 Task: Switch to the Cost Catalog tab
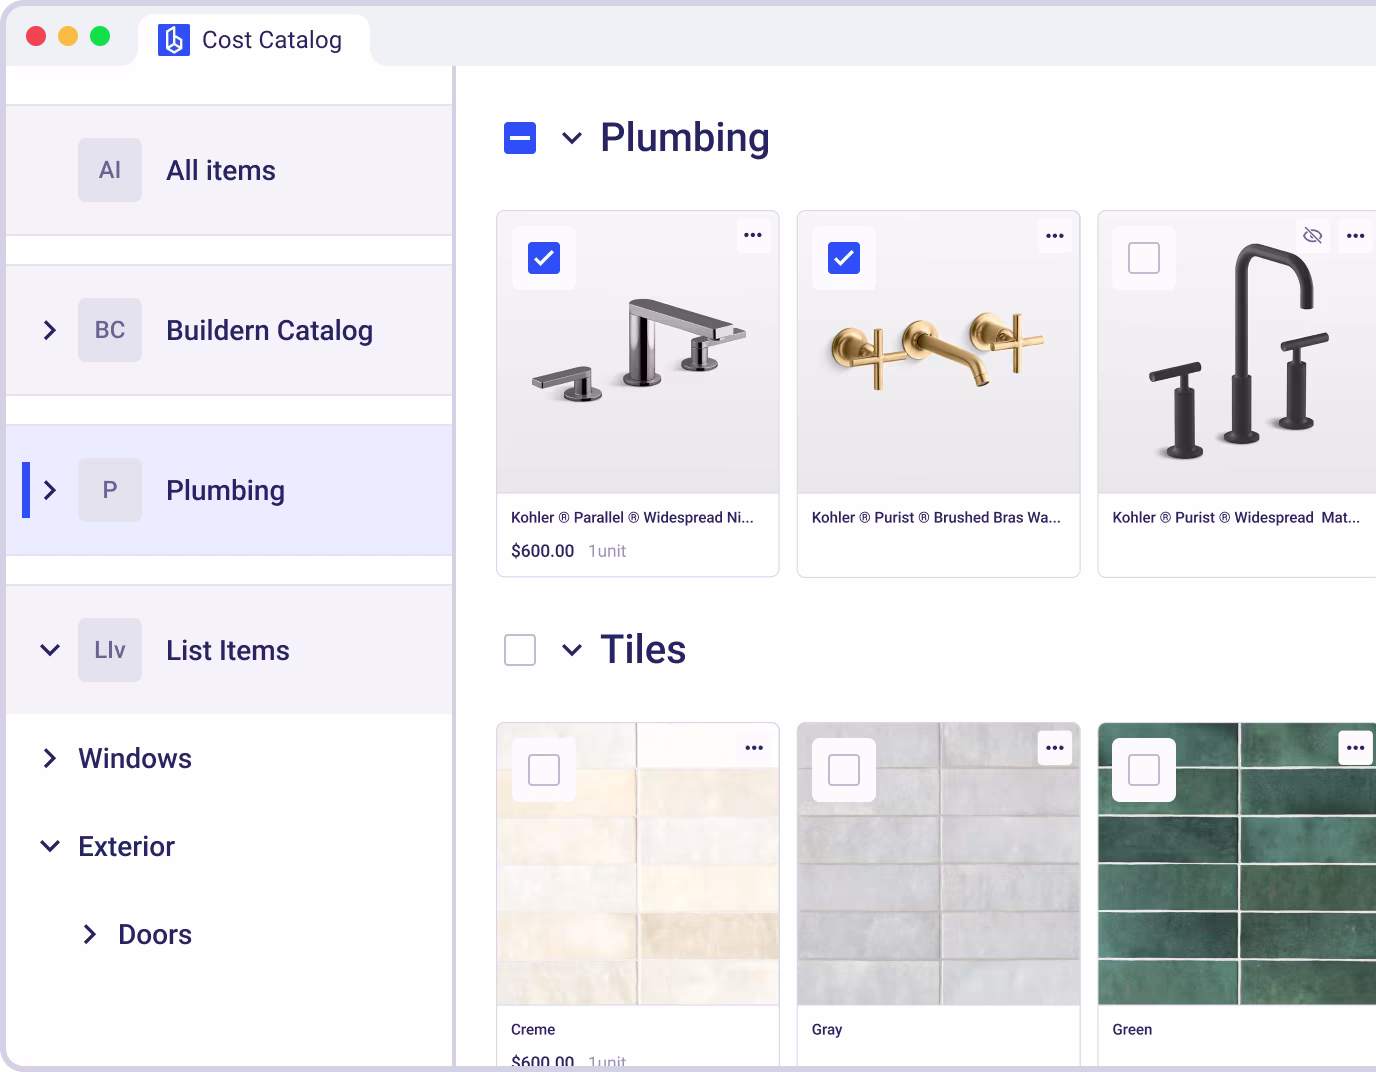tap(254, 40)
